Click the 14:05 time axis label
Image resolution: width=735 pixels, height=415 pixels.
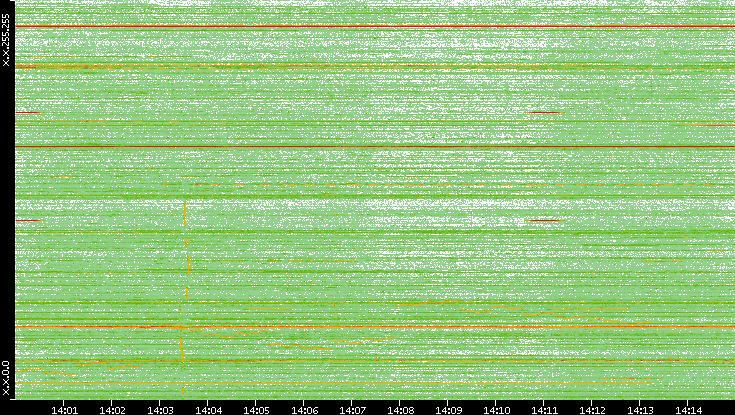click(x=256, y=410)
